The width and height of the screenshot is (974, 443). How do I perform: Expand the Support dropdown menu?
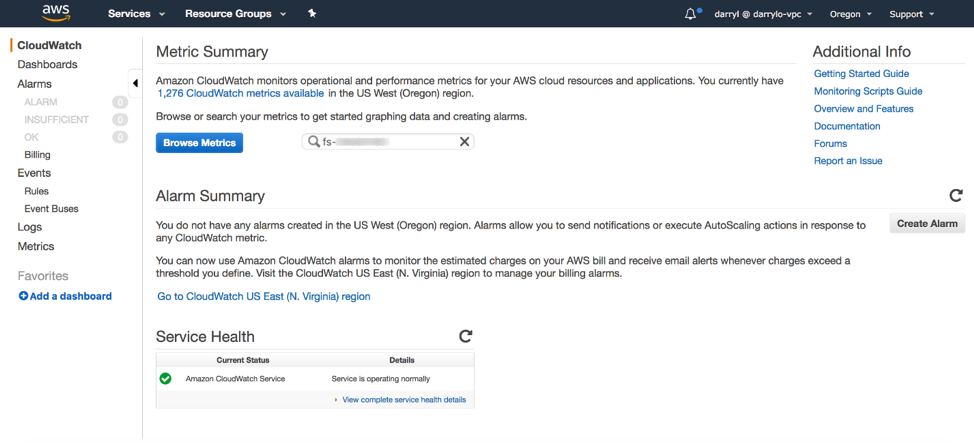click(912, 14)
